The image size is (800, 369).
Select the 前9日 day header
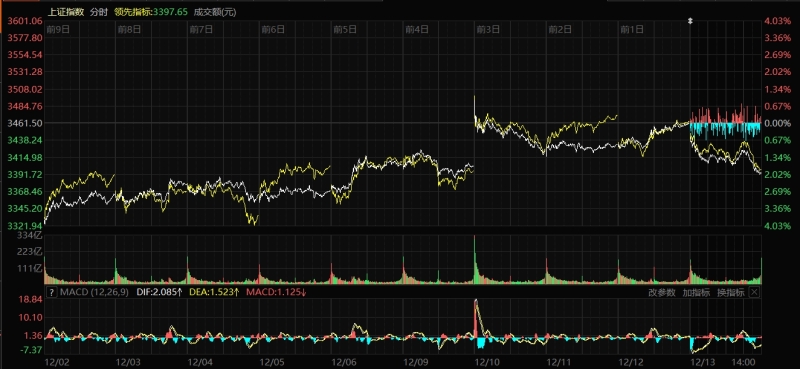click(x=58, y=30)
